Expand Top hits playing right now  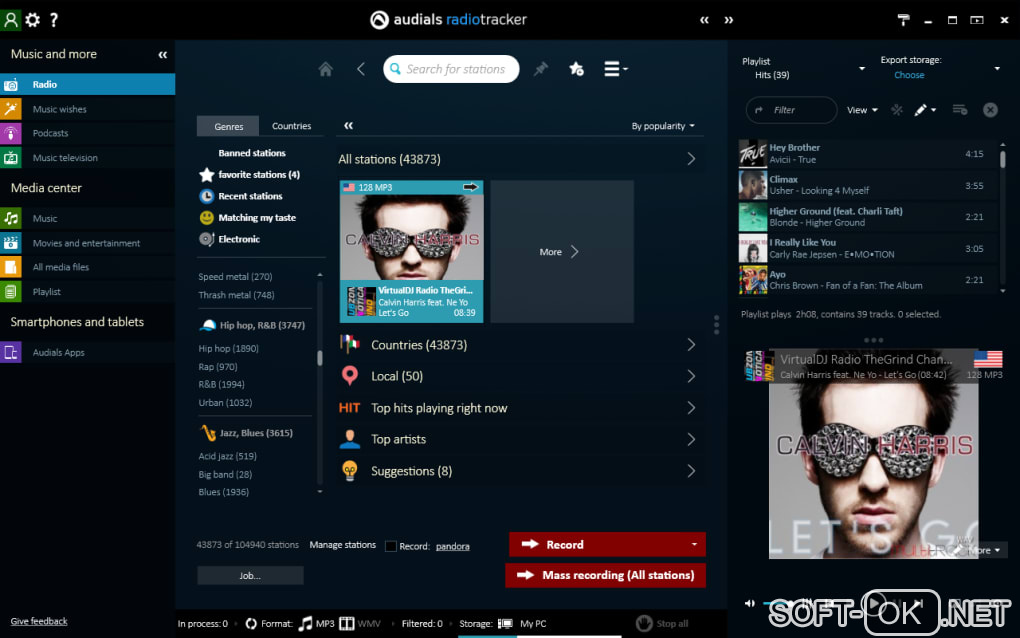tap(518, 408)
